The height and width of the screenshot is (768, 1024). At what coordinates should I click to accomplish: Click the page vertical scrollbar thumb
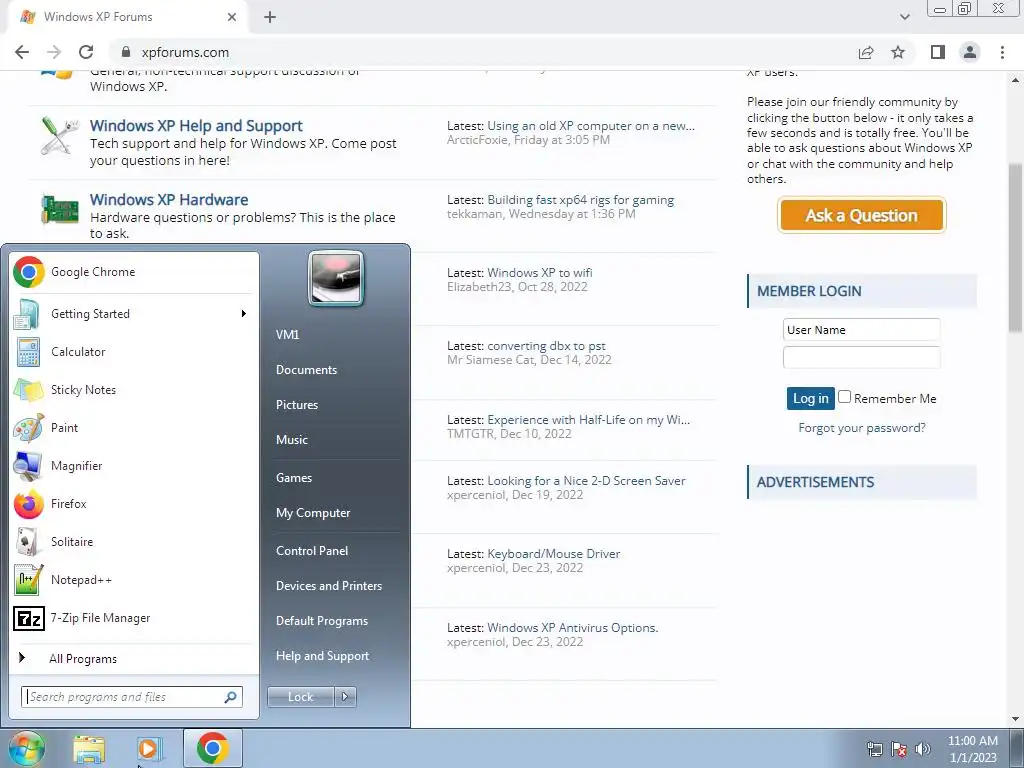point(1016,248)
